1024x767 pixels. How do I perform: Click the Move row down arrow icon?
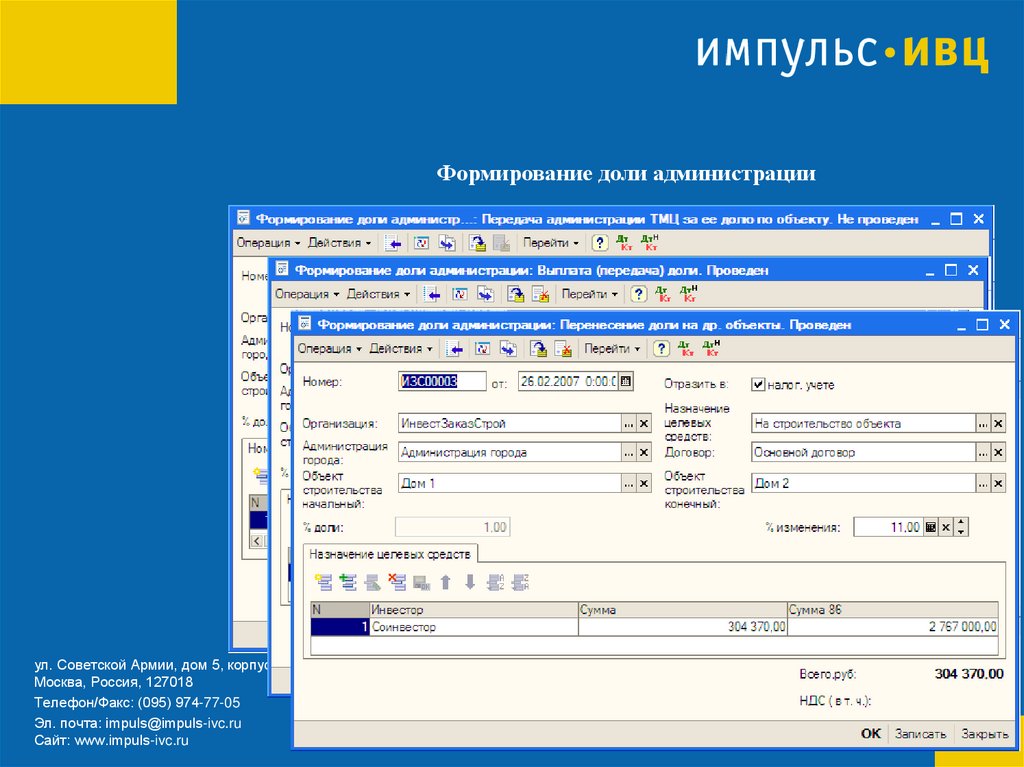470,582
